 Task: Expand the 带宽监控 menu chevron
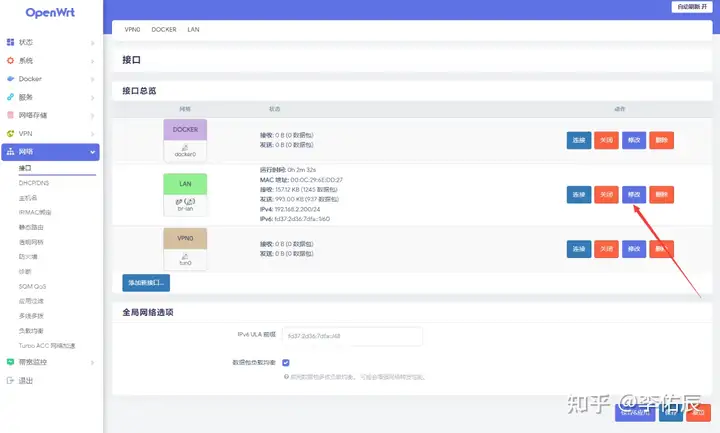pyautogui.click(x=92, y=362)
